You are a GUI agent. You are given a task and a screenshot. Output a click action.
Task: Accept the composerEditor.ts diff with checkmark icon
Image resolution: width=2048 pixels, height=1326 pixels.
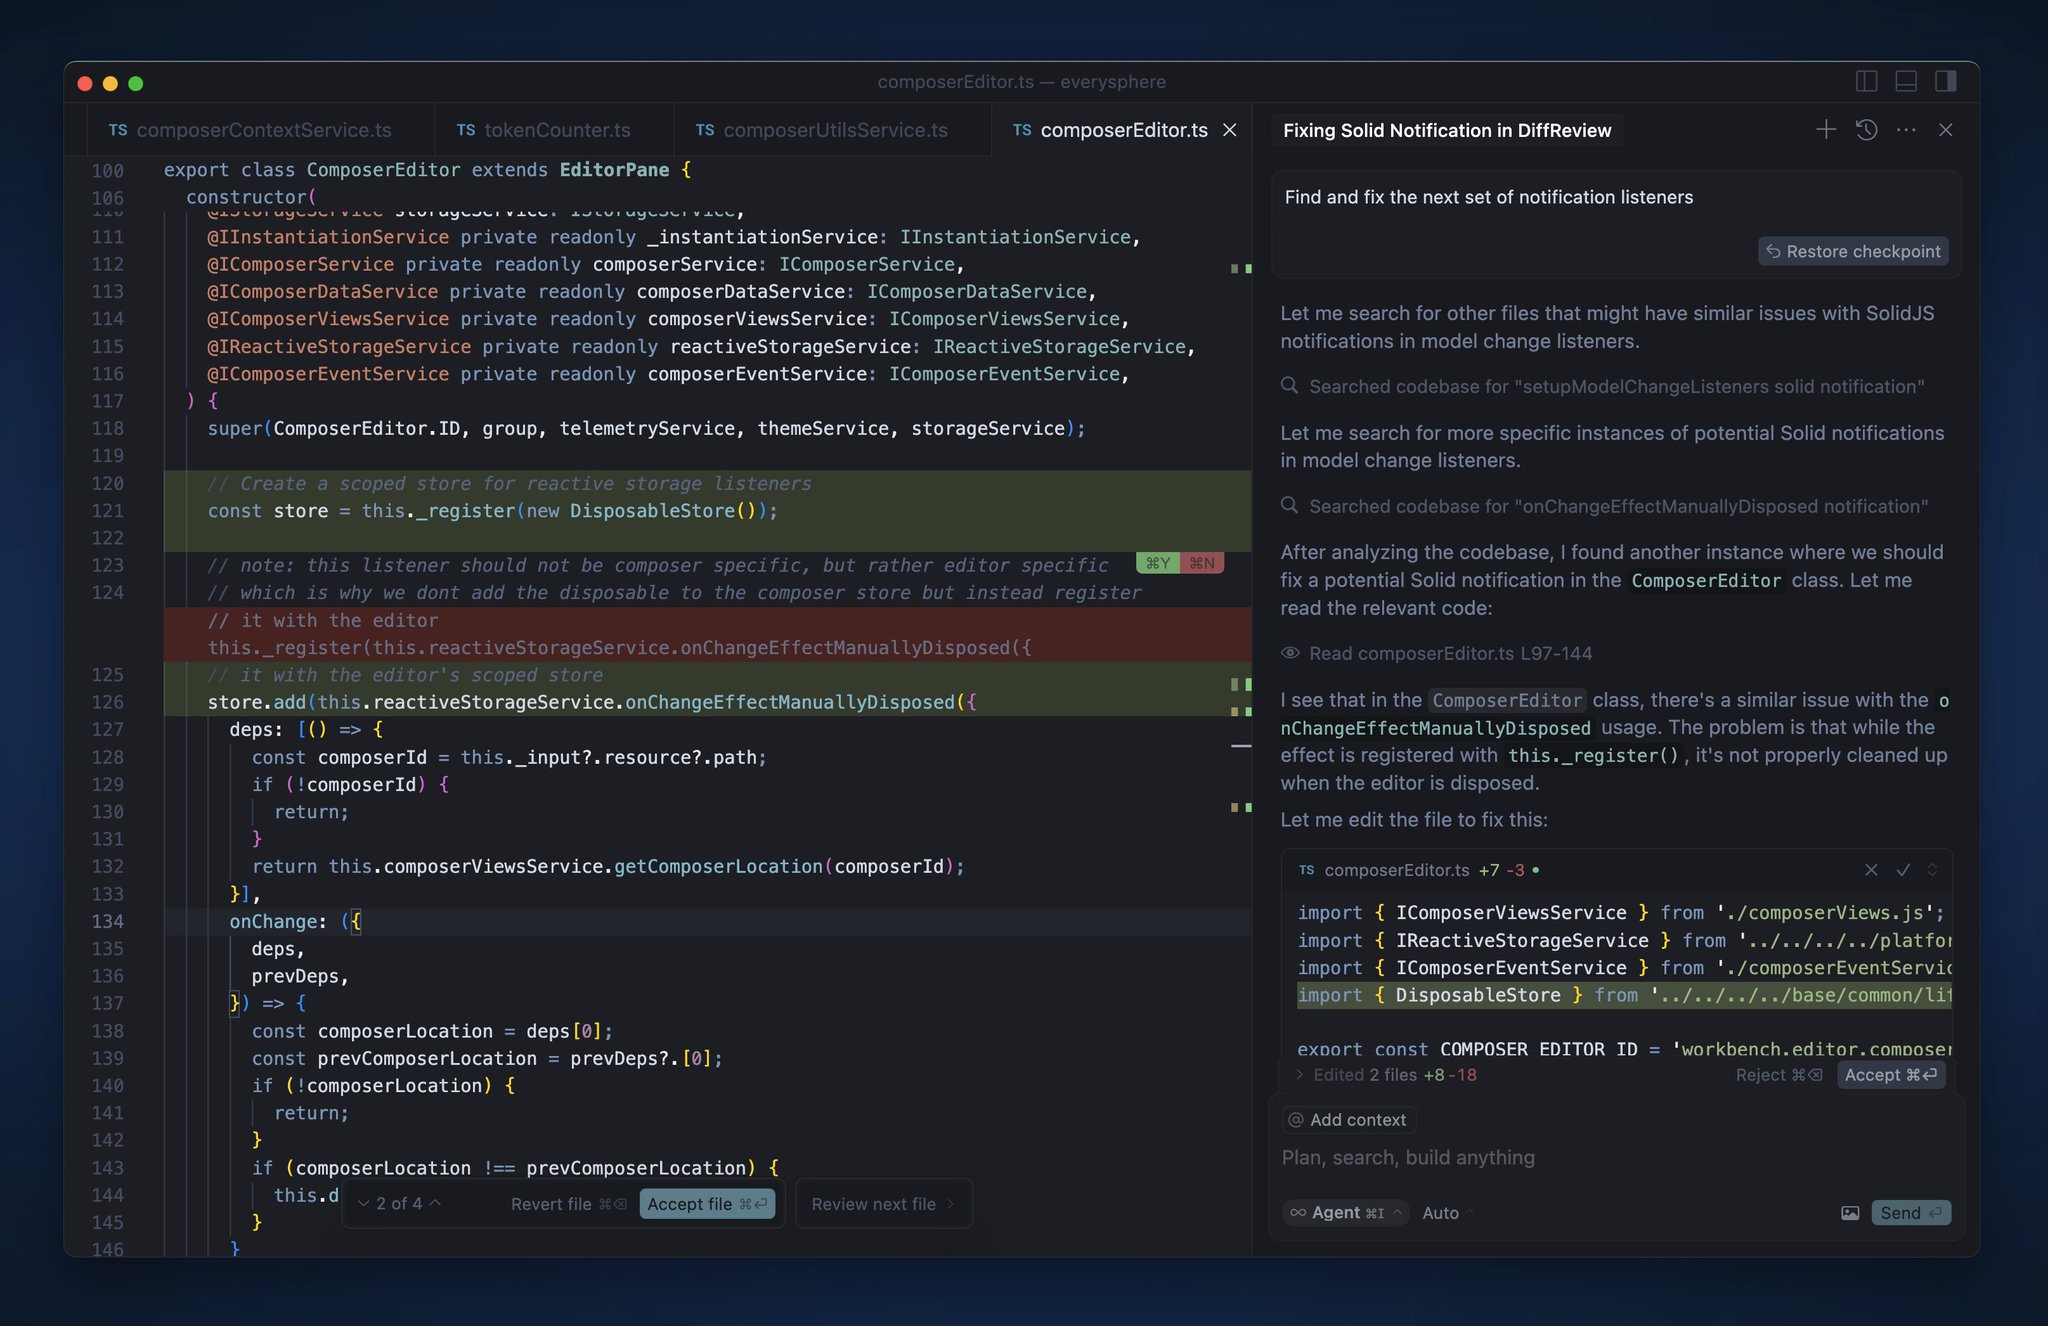[1903, 870]
